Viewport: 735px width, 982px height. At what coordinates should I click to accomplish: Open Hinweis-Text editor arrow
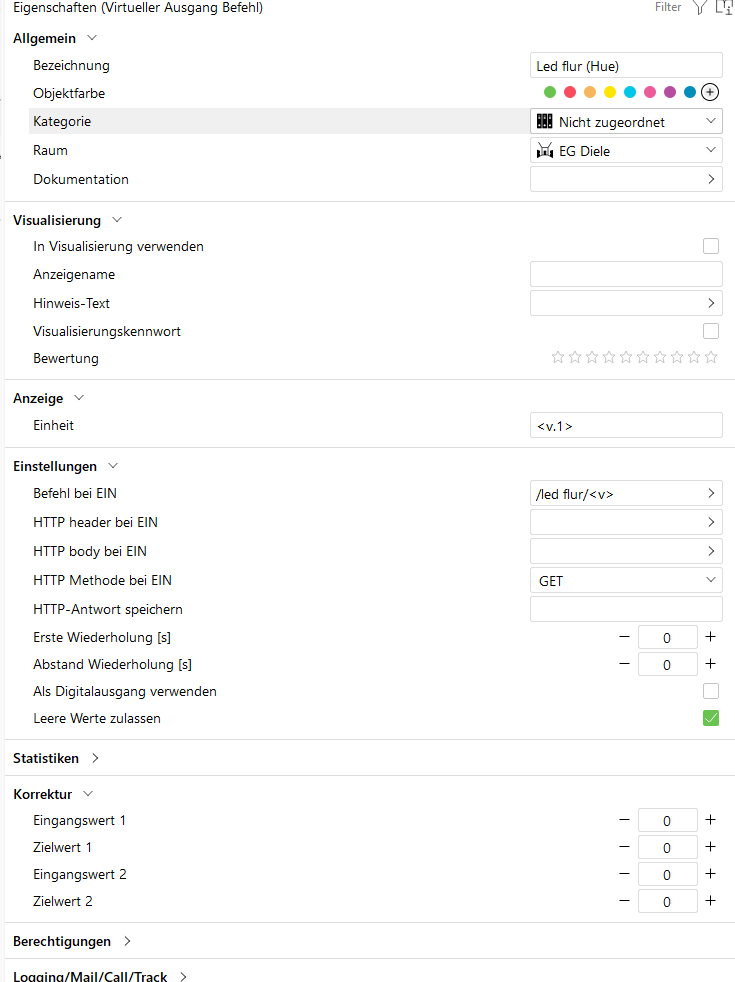tap(711, 303)
